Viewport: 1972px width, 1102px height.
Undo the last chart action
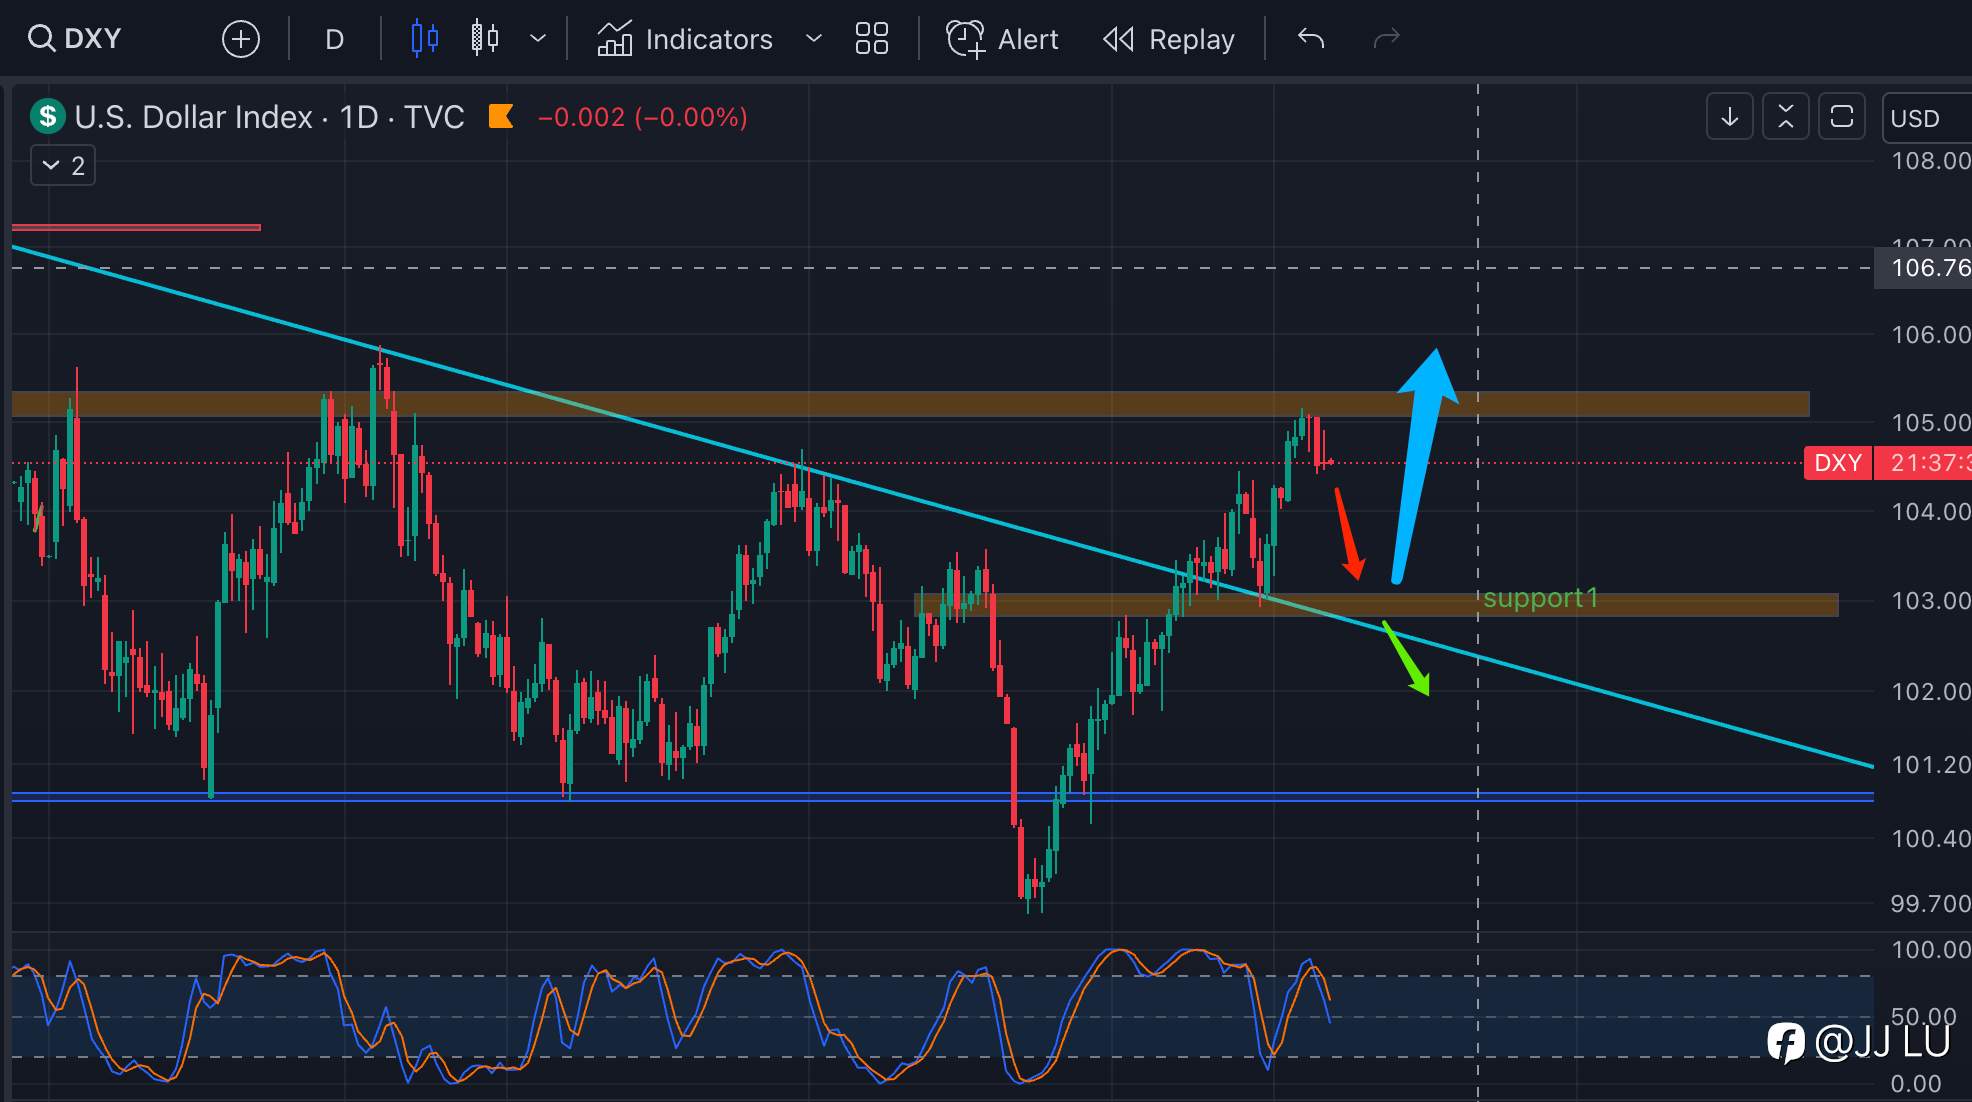click(1310, 39)
